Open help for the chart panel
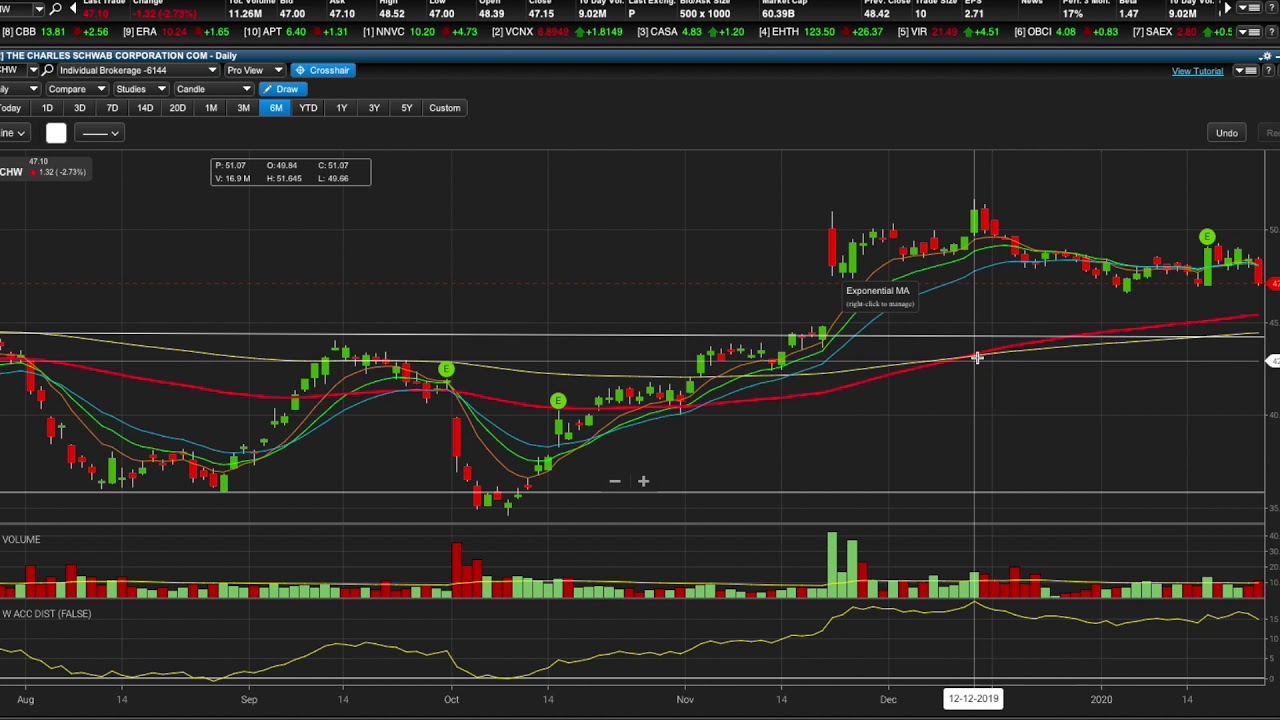This screenshot has width=1280, height=720. click(x=1268, y=71)
